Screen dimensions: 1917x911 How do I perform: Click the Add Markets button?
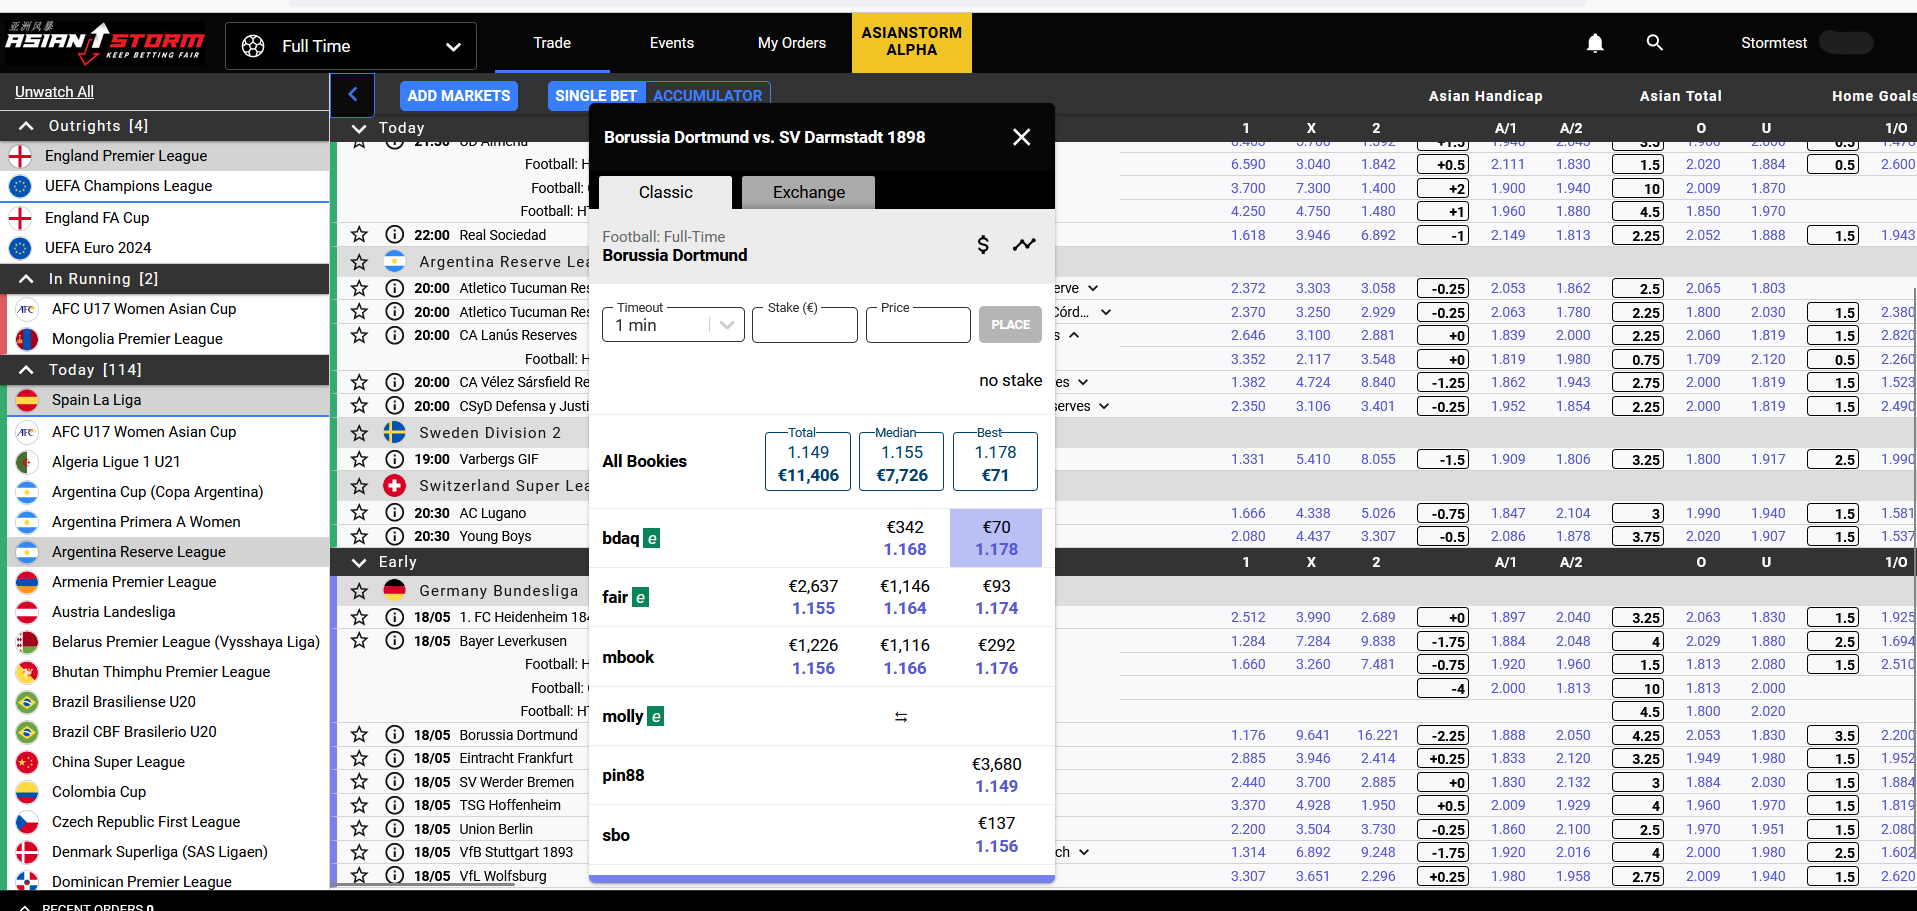click(x=459, y=96)
